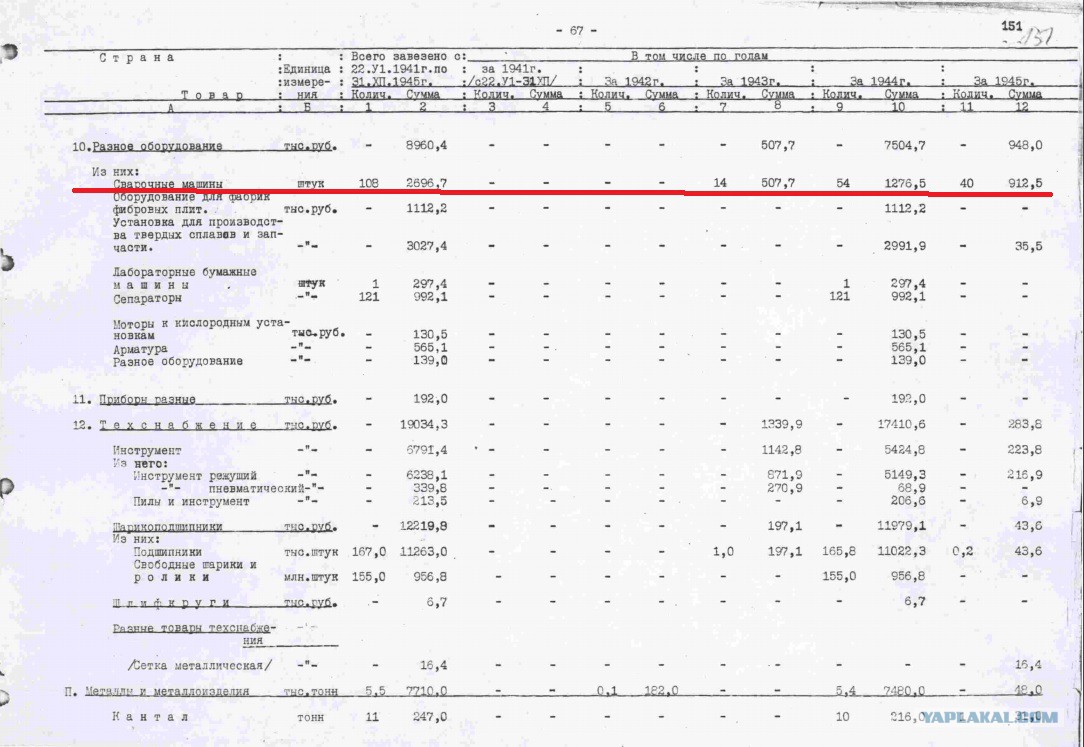Screen dimensions: 1084x747
Task: Click the 'Техснабжение' section heading
Action: coord(178,425)
